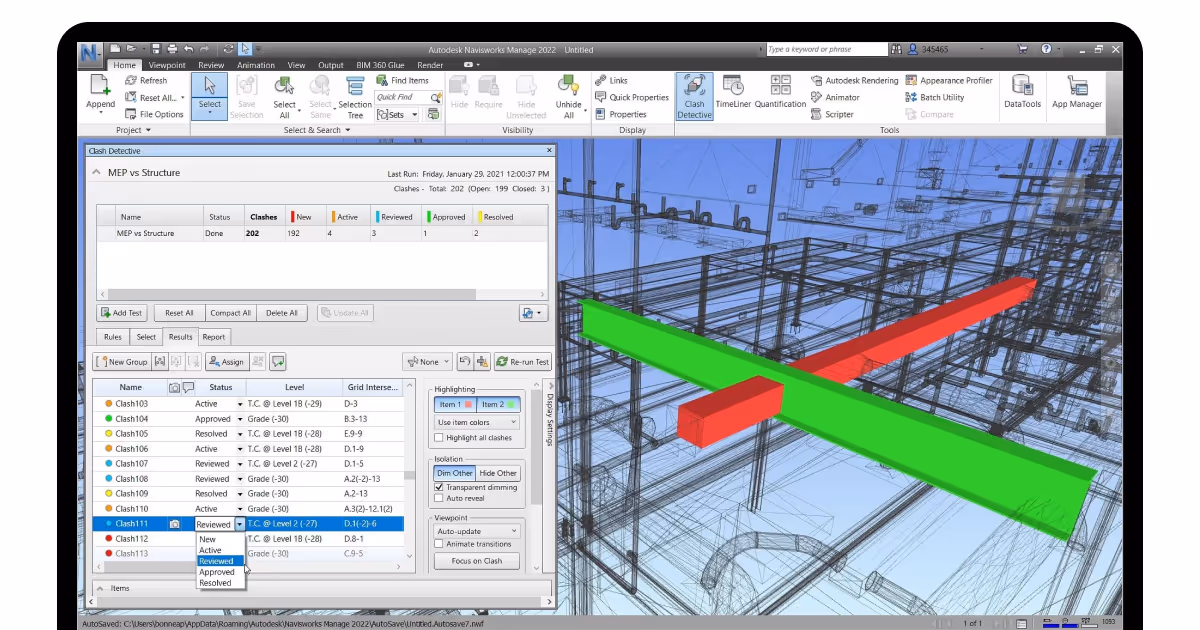This screenshot has width=1200, height=630.
Task: Click the shopping cart icon in title bar
Action: tap(1022, 48)
